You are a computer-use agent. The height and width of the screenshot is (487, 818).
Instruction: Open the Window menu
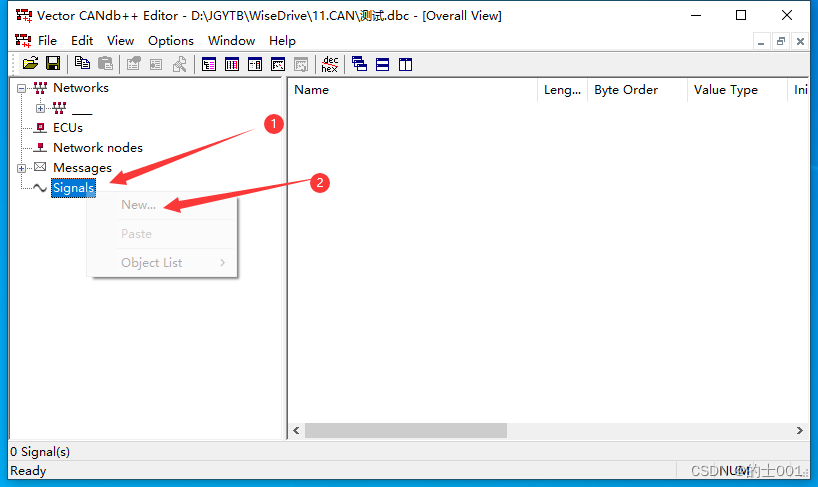click(x=231, y=41)
